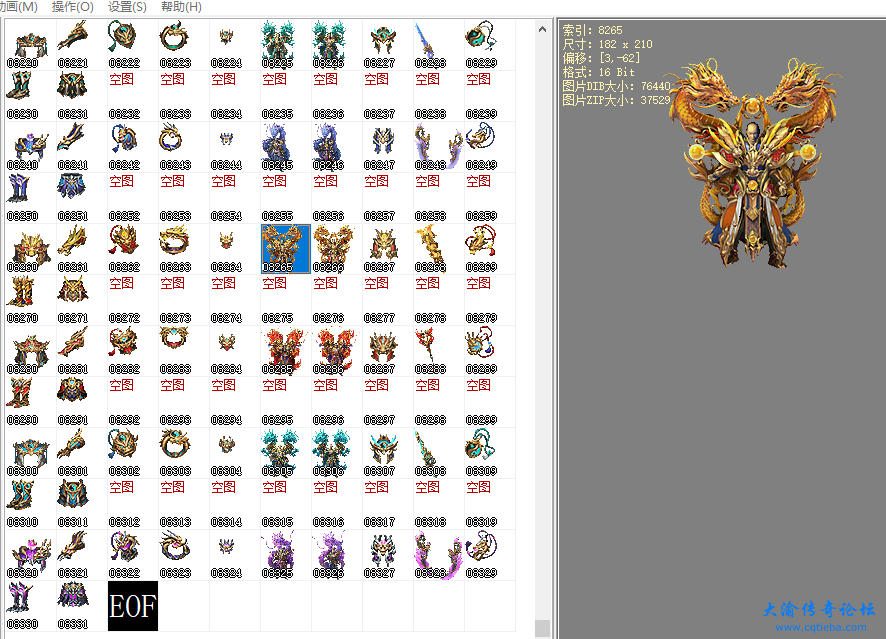Image resolution: width=886 pixels, height=639 pixels.
Task: Select empty slot 08299
Action: point(489,402)
